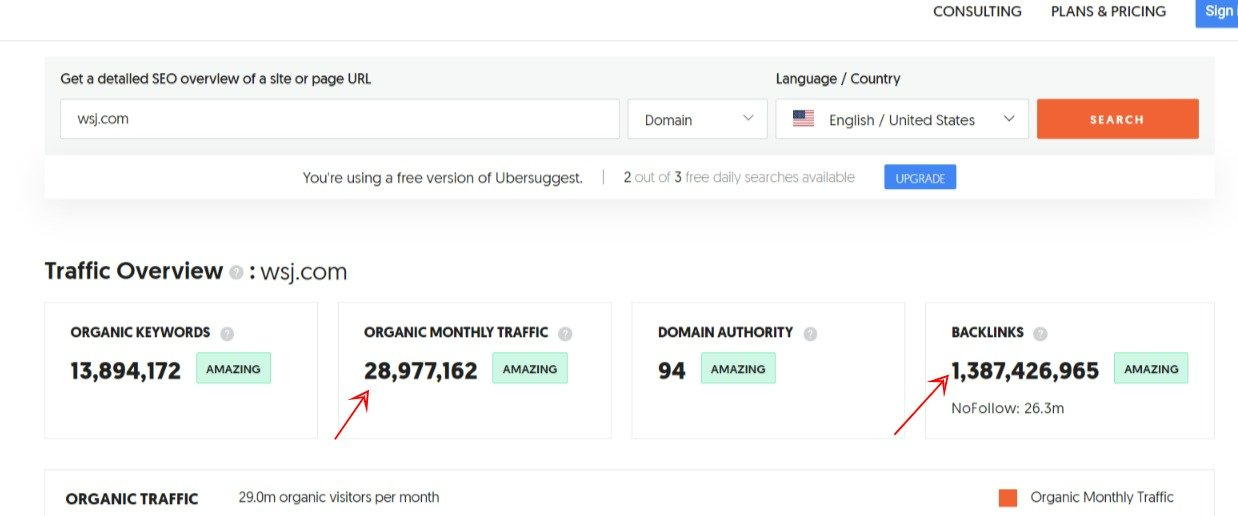The height and width of the screenshot is (516, 1238).
Task: Open the Consulting menu item
Action: (x=977, y=12)
